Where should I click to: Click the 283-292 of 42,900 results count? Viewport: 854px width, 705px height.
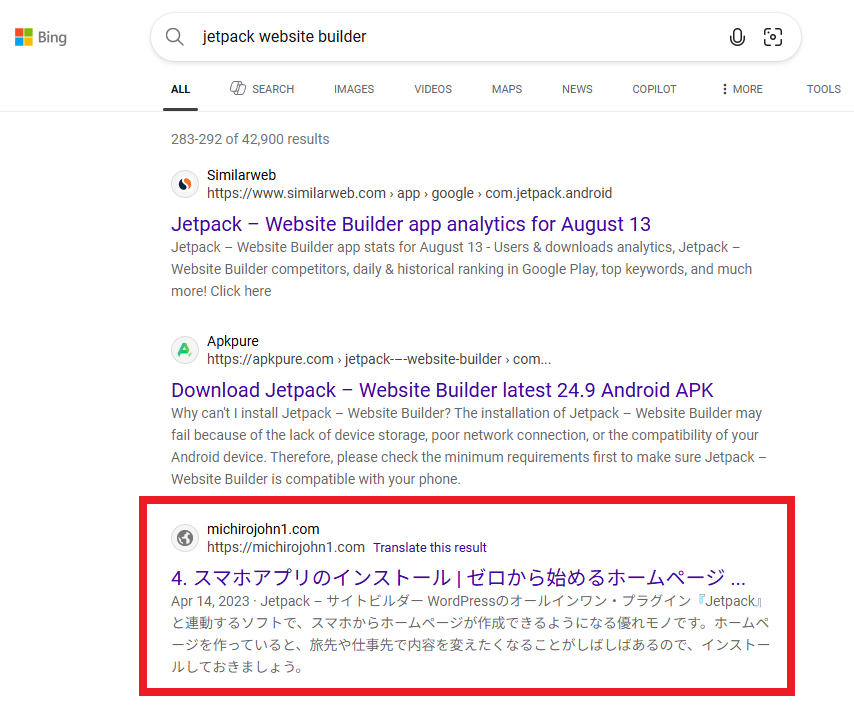click(x=250, y=139)
